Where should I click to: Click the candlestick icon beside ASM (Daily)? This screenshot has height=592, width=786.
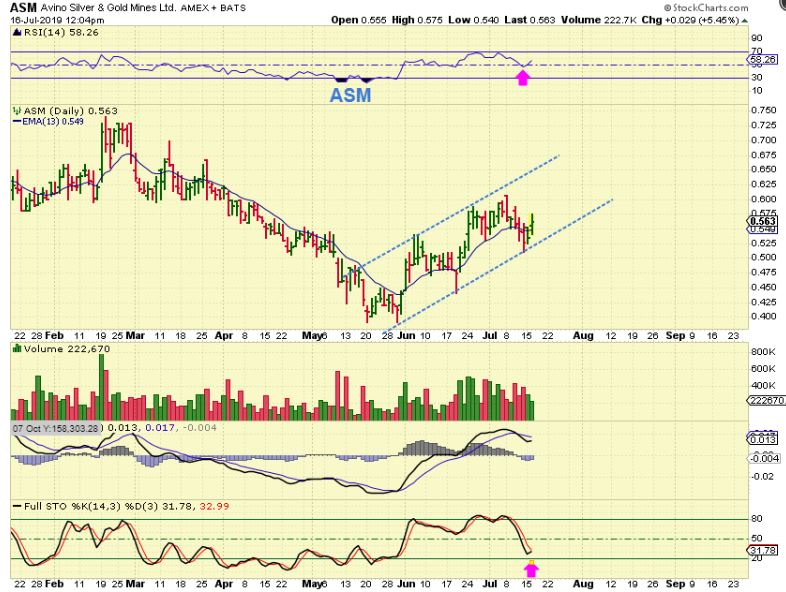[x=17, y=111]
